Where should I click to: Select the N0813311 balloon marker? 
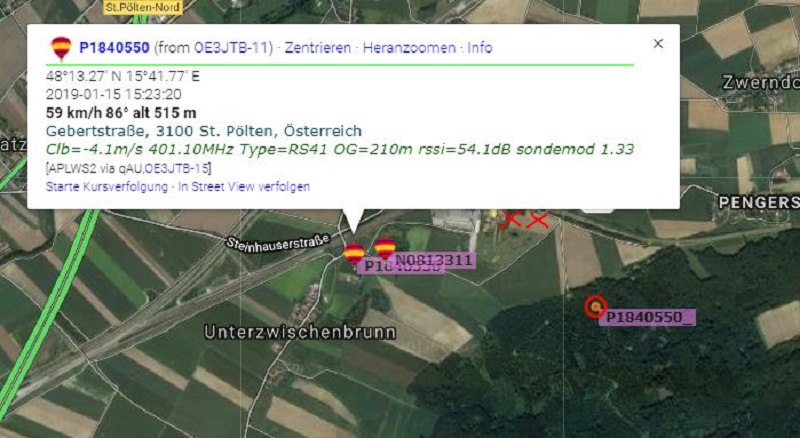pyautogui.click(x=385, y=249)
